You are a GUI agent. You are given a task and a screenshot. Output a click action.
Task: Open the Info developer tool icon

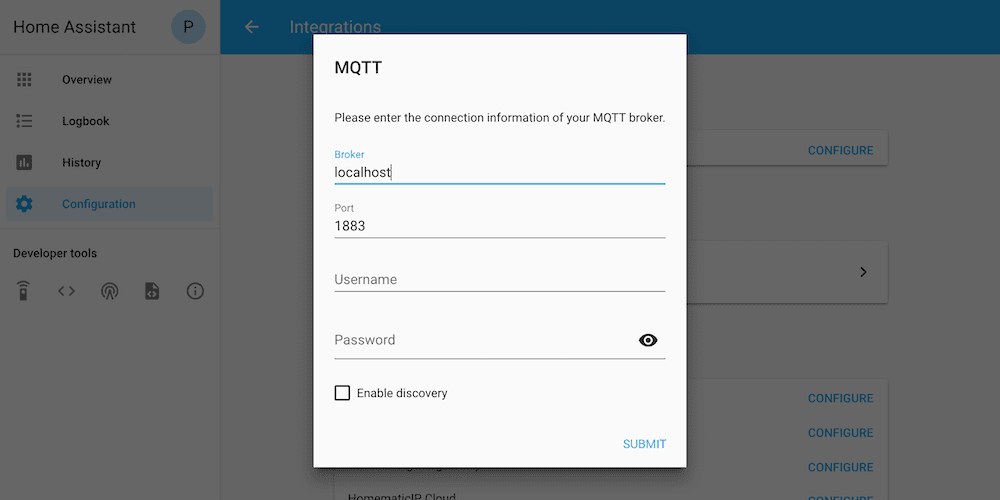pos(195,291)
